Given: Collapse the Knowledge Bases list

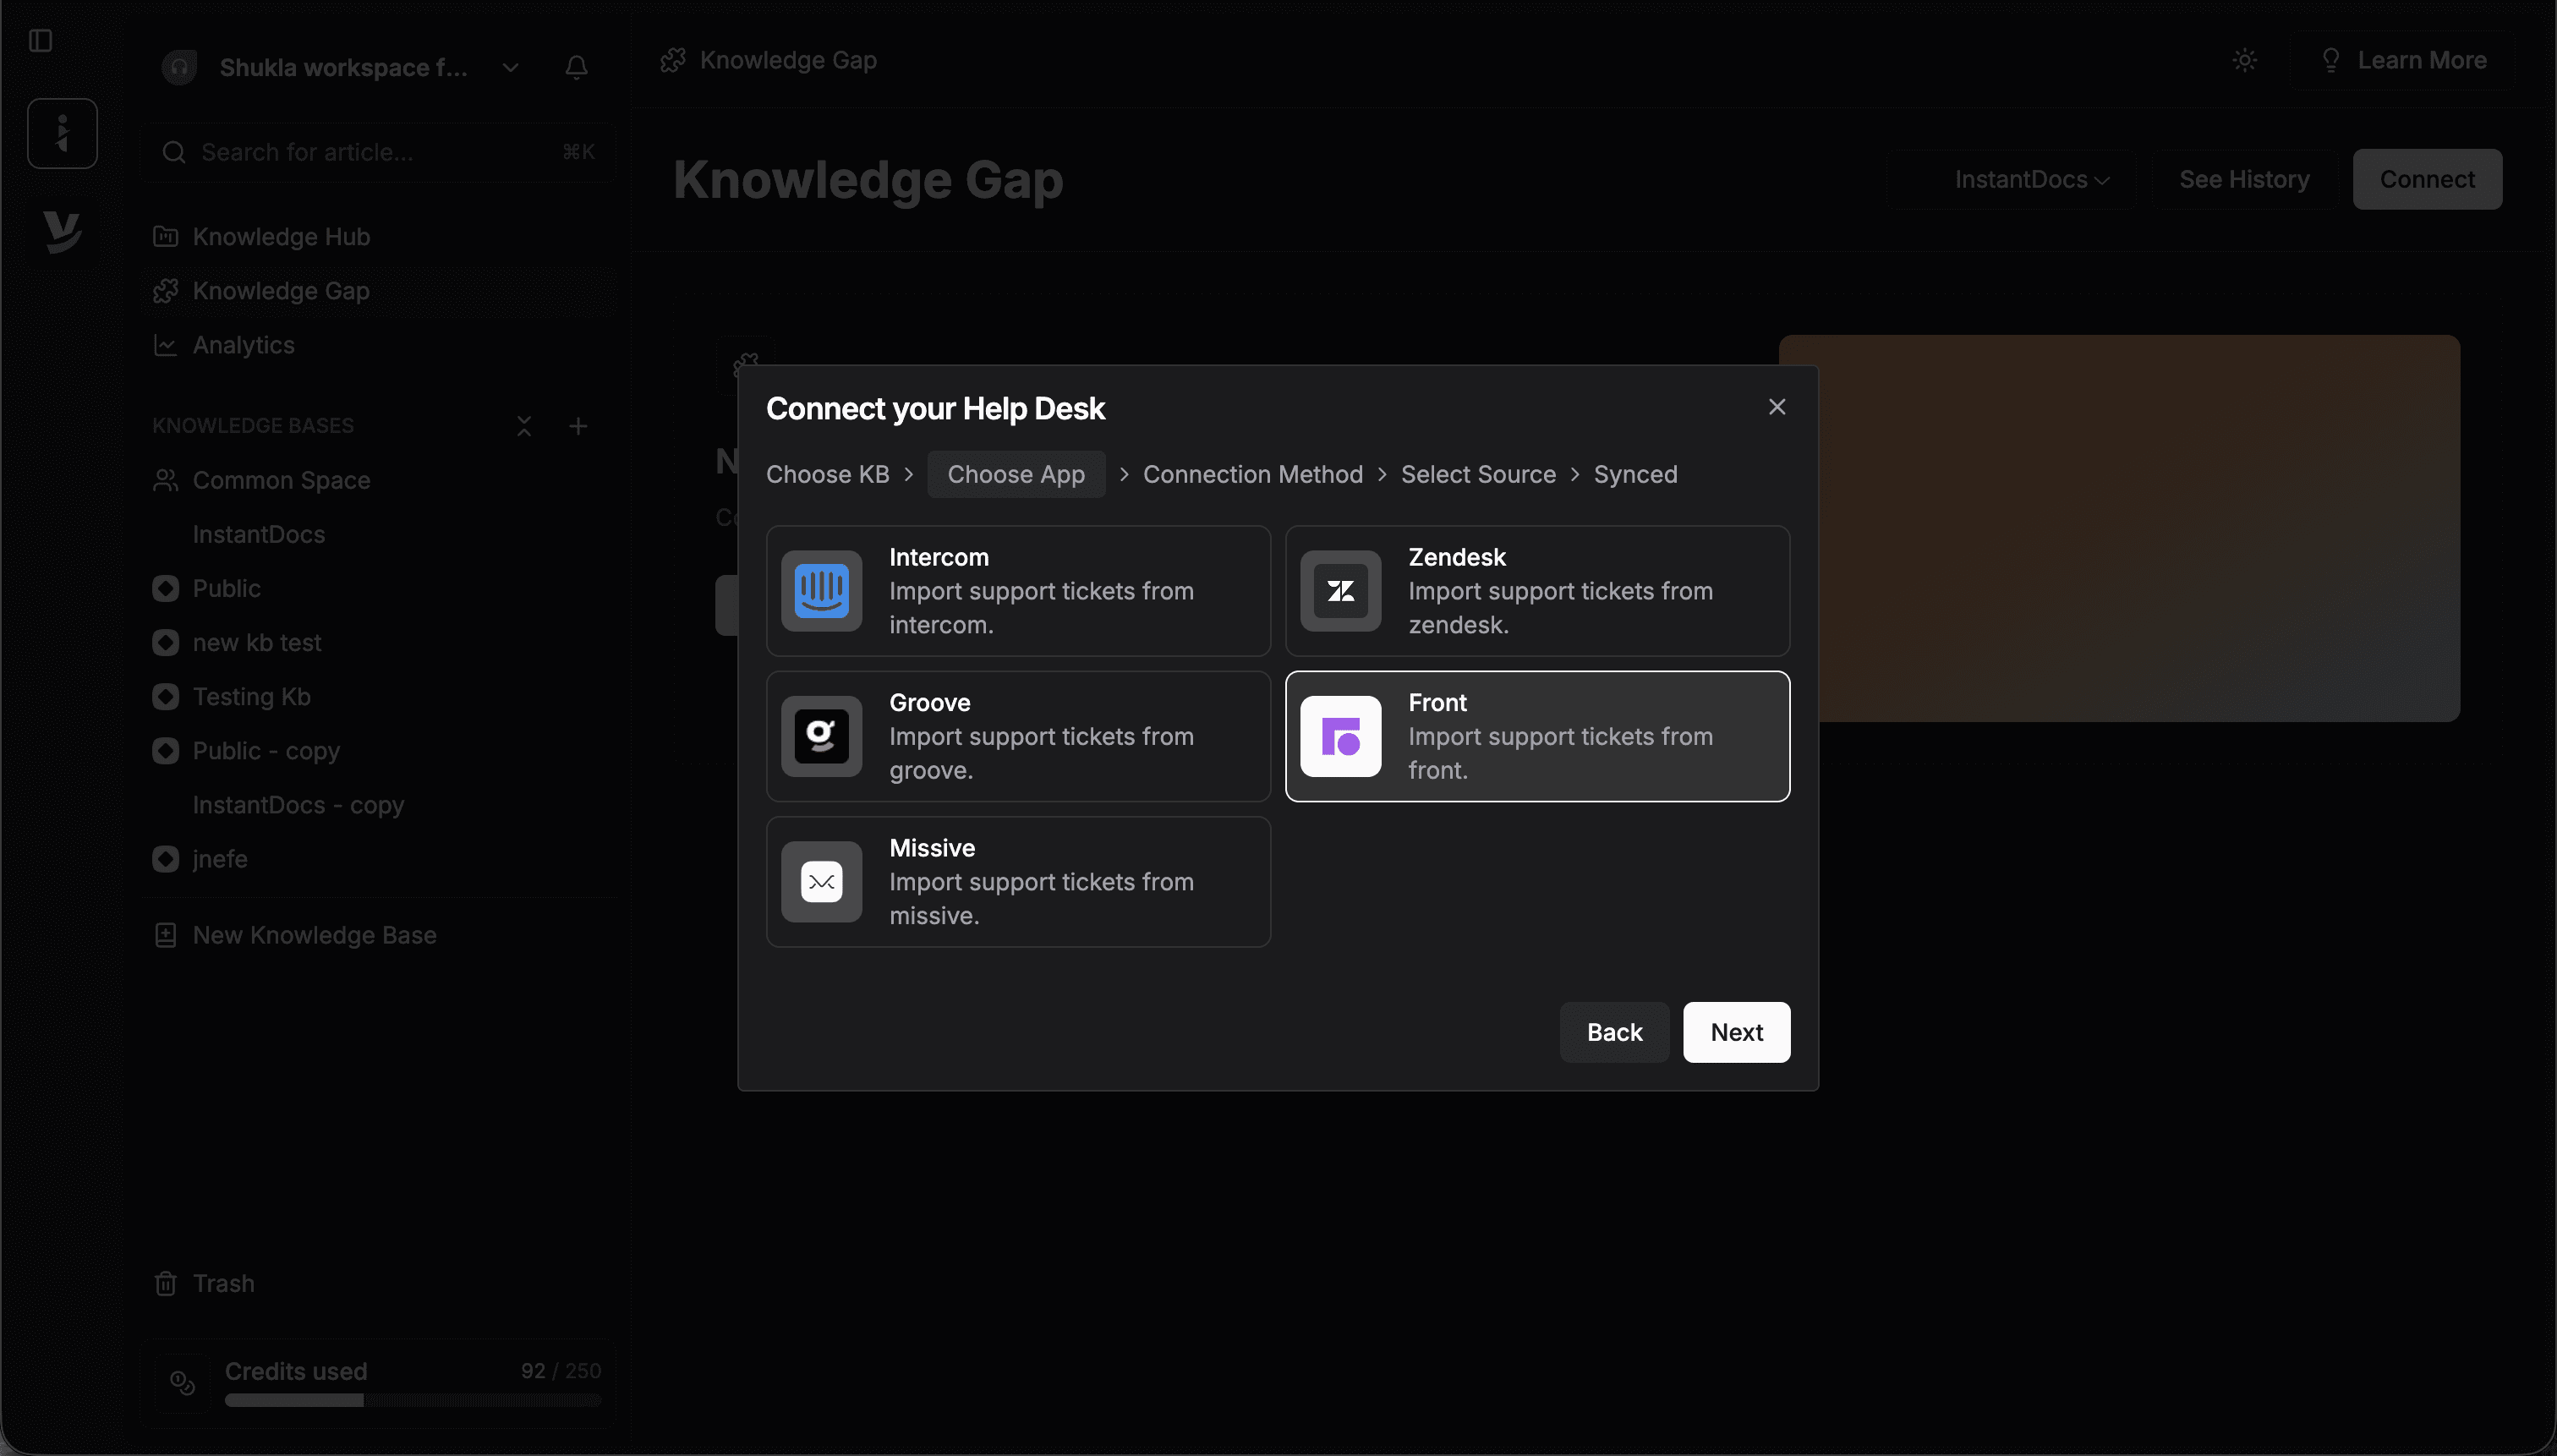Looking at the screenshot, I should tap(524, 425).
